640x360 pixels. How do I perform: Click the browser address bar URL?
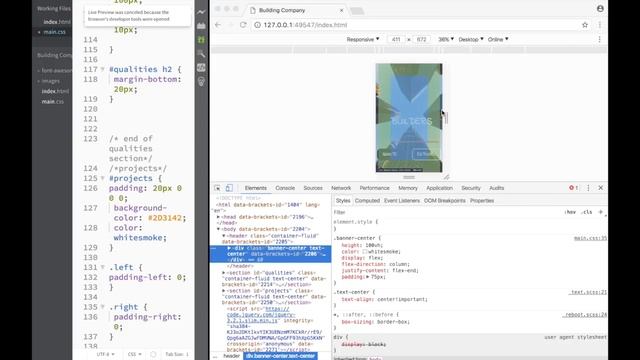(x=305, y=25)
